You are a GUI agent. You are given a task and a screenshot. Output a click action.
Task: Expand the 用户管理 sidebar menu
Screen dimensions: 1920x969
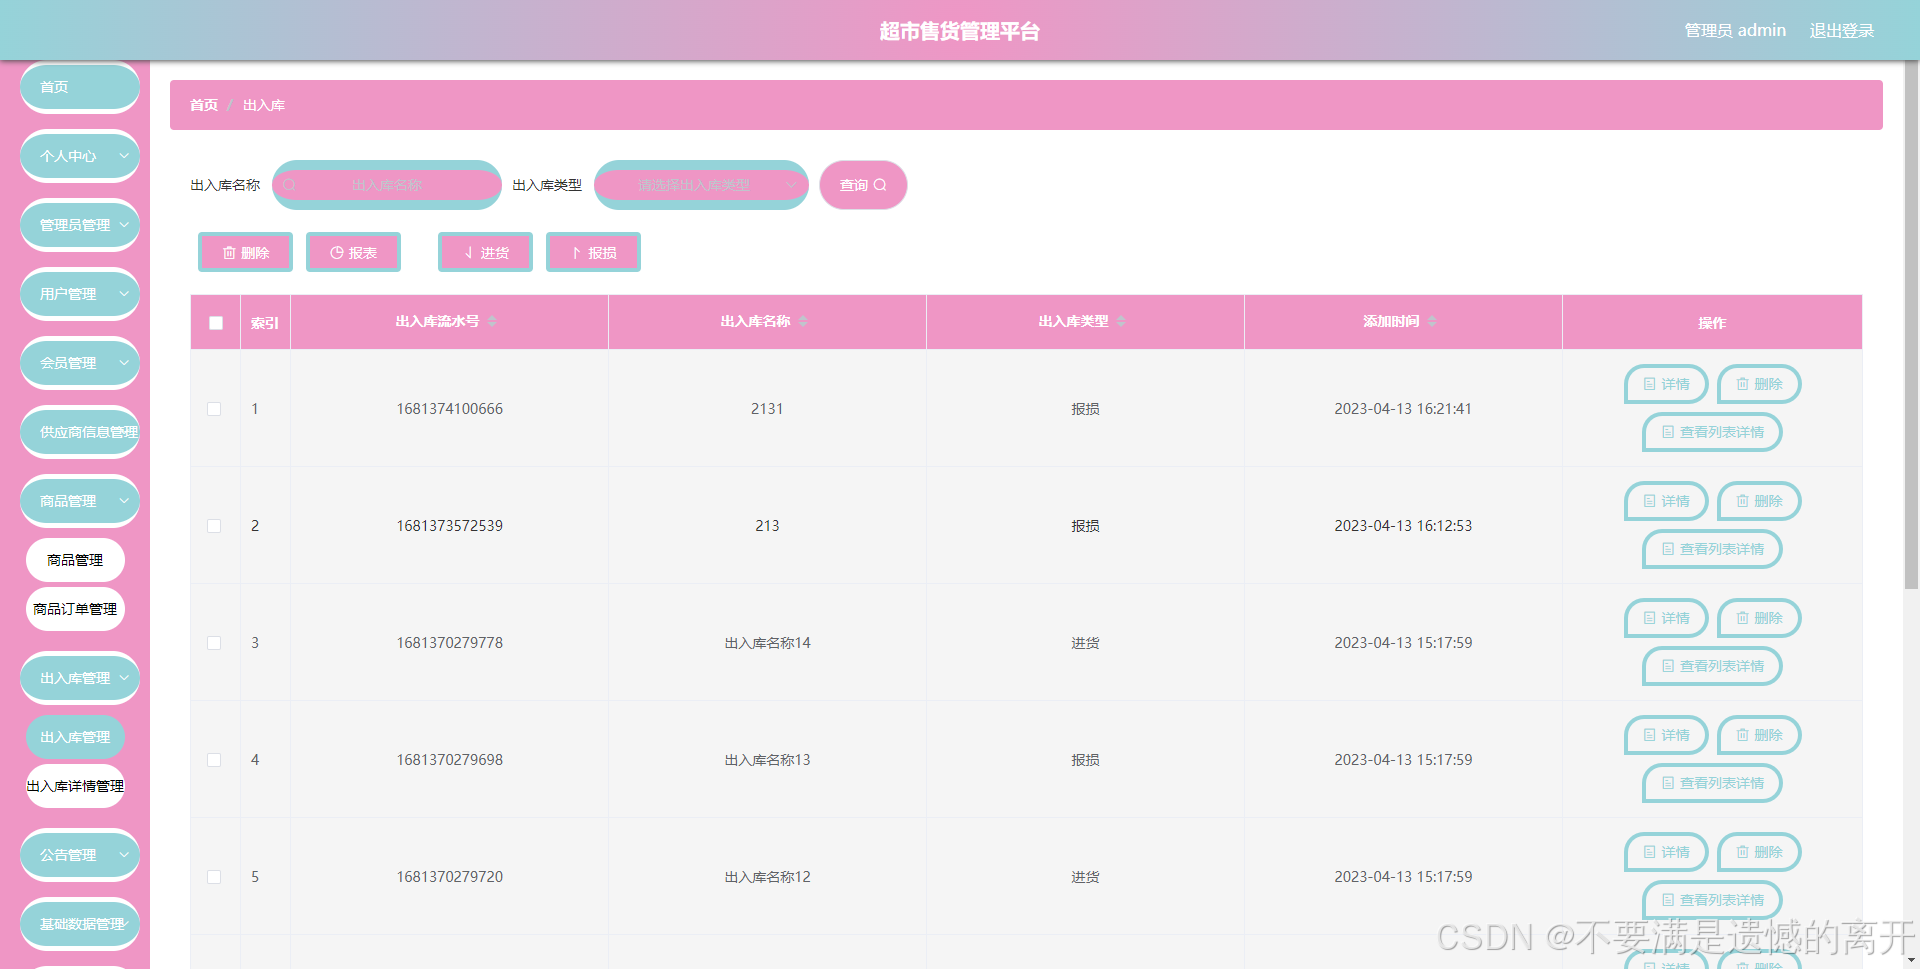pos(80,294)
